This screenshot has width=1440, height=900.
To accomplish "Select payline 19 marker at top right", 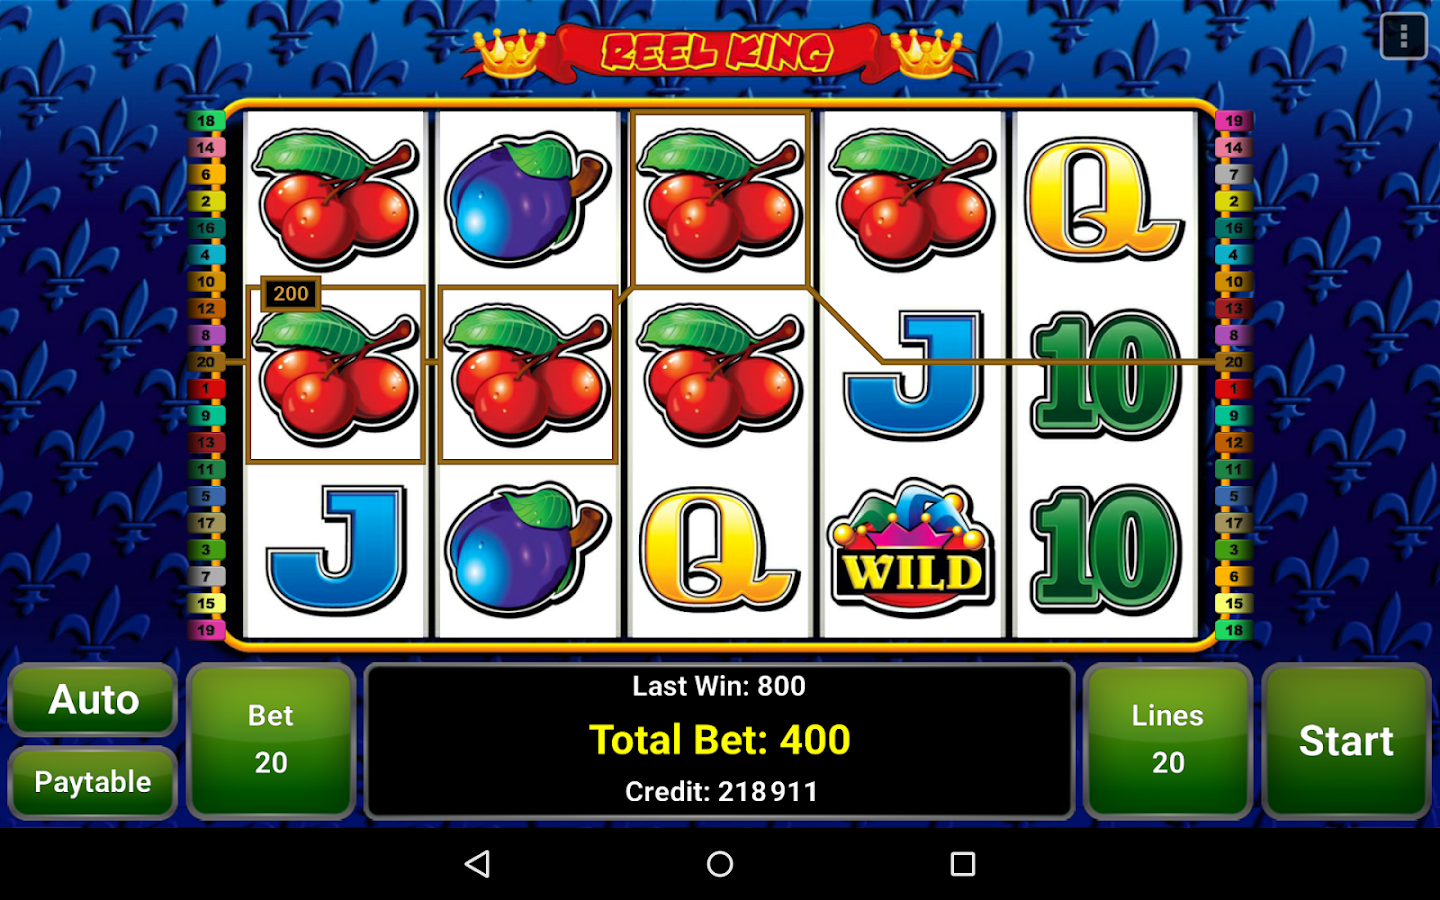I will point(1233,121).
